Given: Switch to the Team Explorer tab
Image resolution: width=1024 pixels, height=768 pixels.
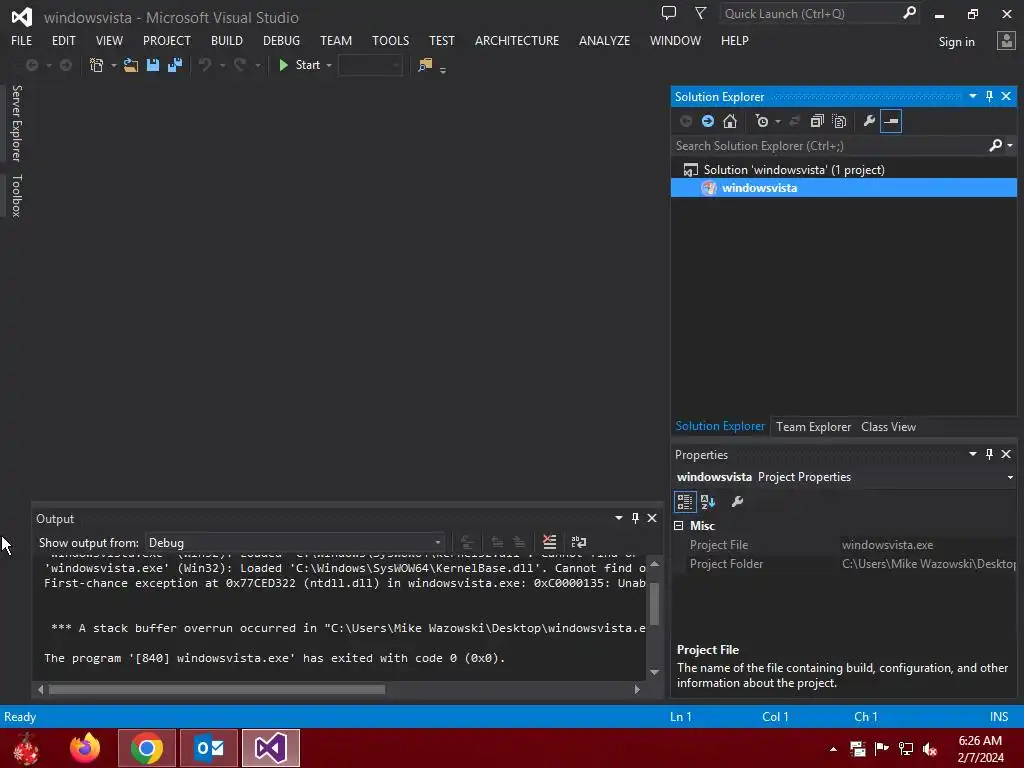Looking at the screenshot, I should coord(813,426).
